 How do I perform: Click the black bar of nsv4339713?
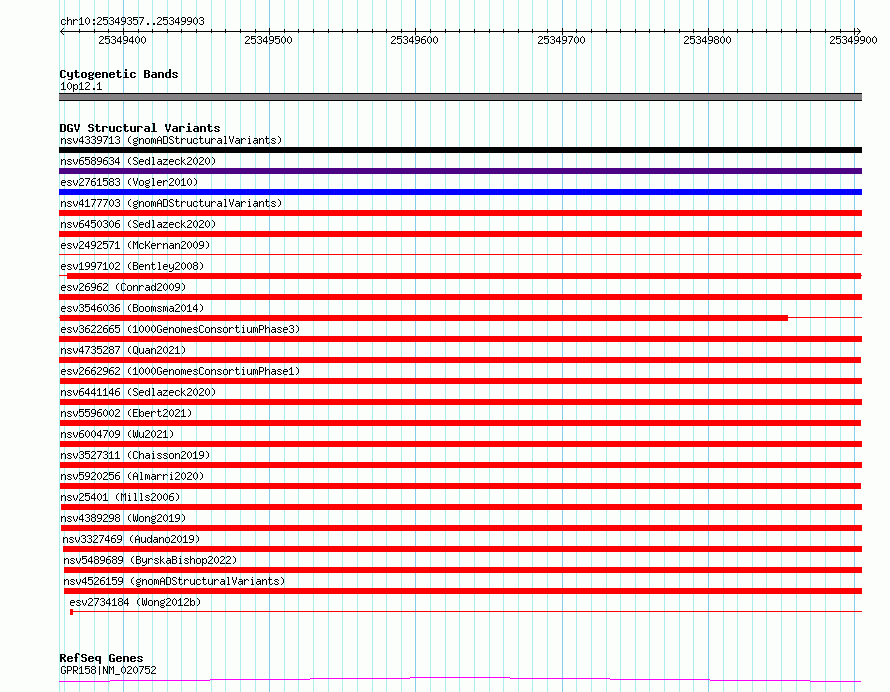point(460,150)
